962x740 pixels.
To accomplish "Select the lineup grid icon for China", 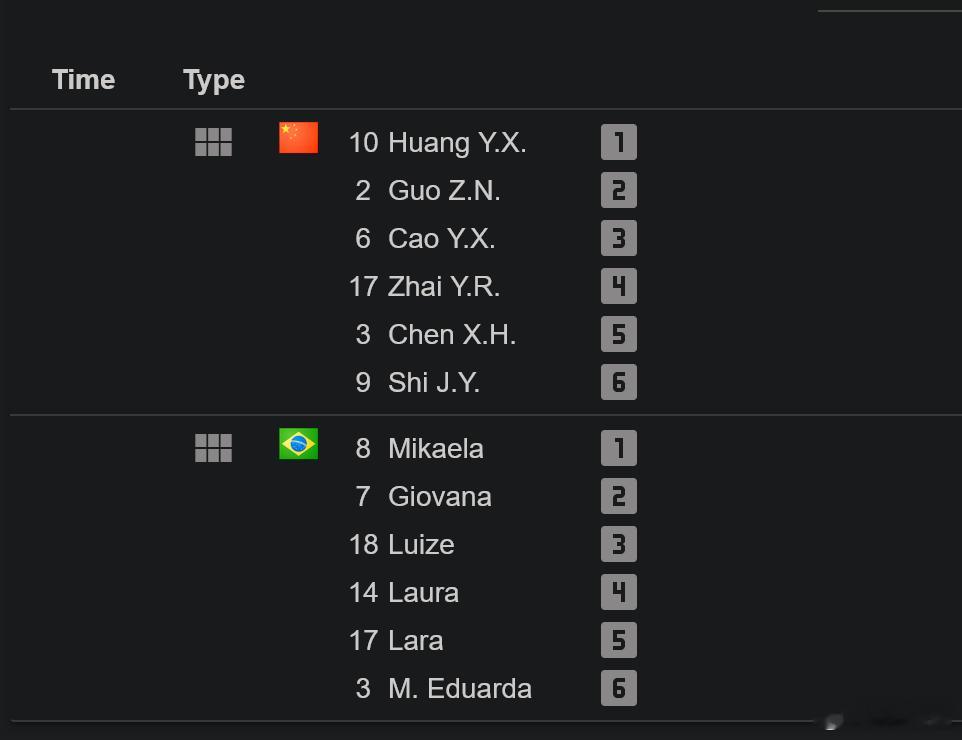I will [x=214, y=142].
